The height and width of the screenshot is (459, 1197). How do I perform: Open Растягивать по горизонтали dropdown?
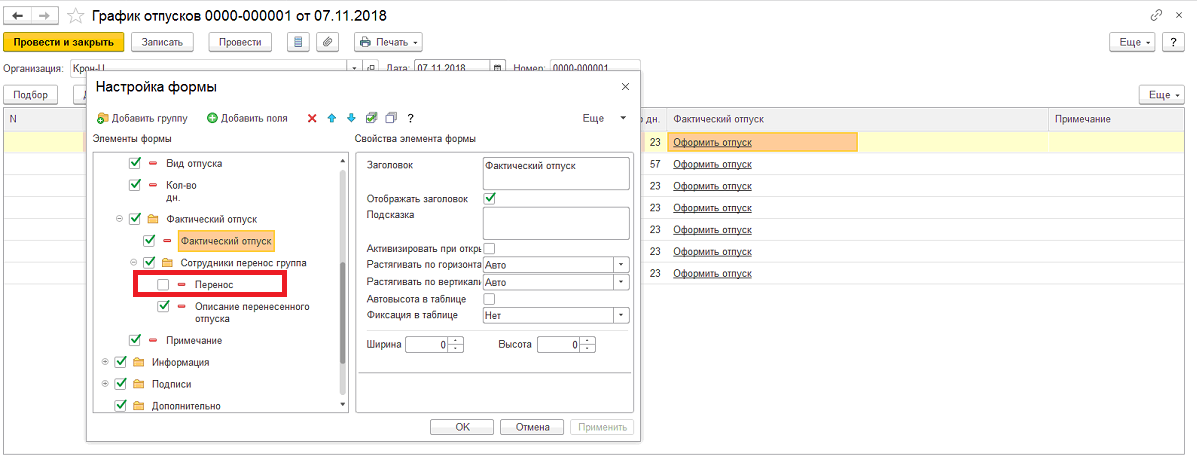(x=622, y=264)
